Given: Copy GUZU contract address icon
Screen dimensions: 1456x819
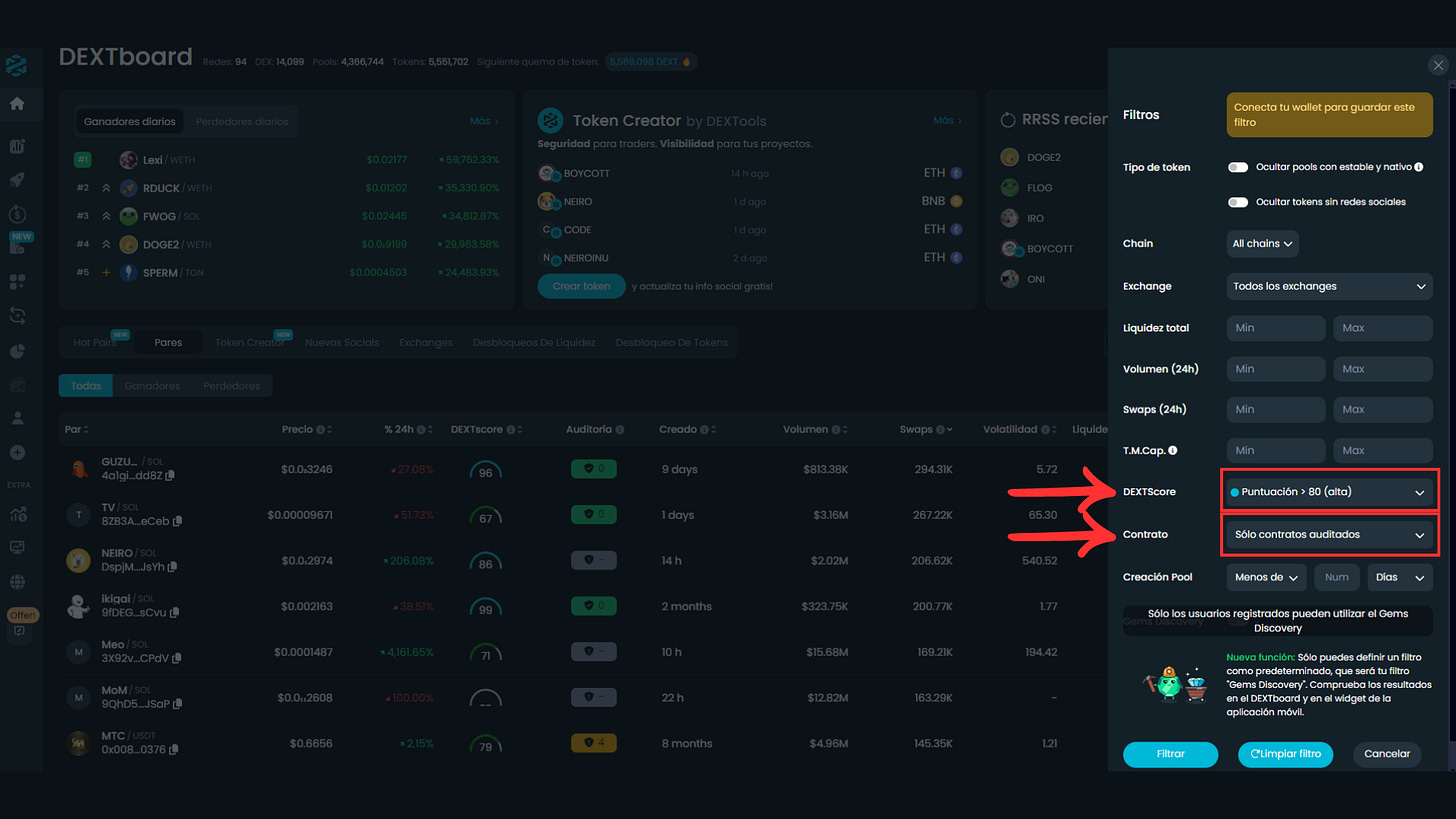Looking at the screenshot, I should [170, 475].
